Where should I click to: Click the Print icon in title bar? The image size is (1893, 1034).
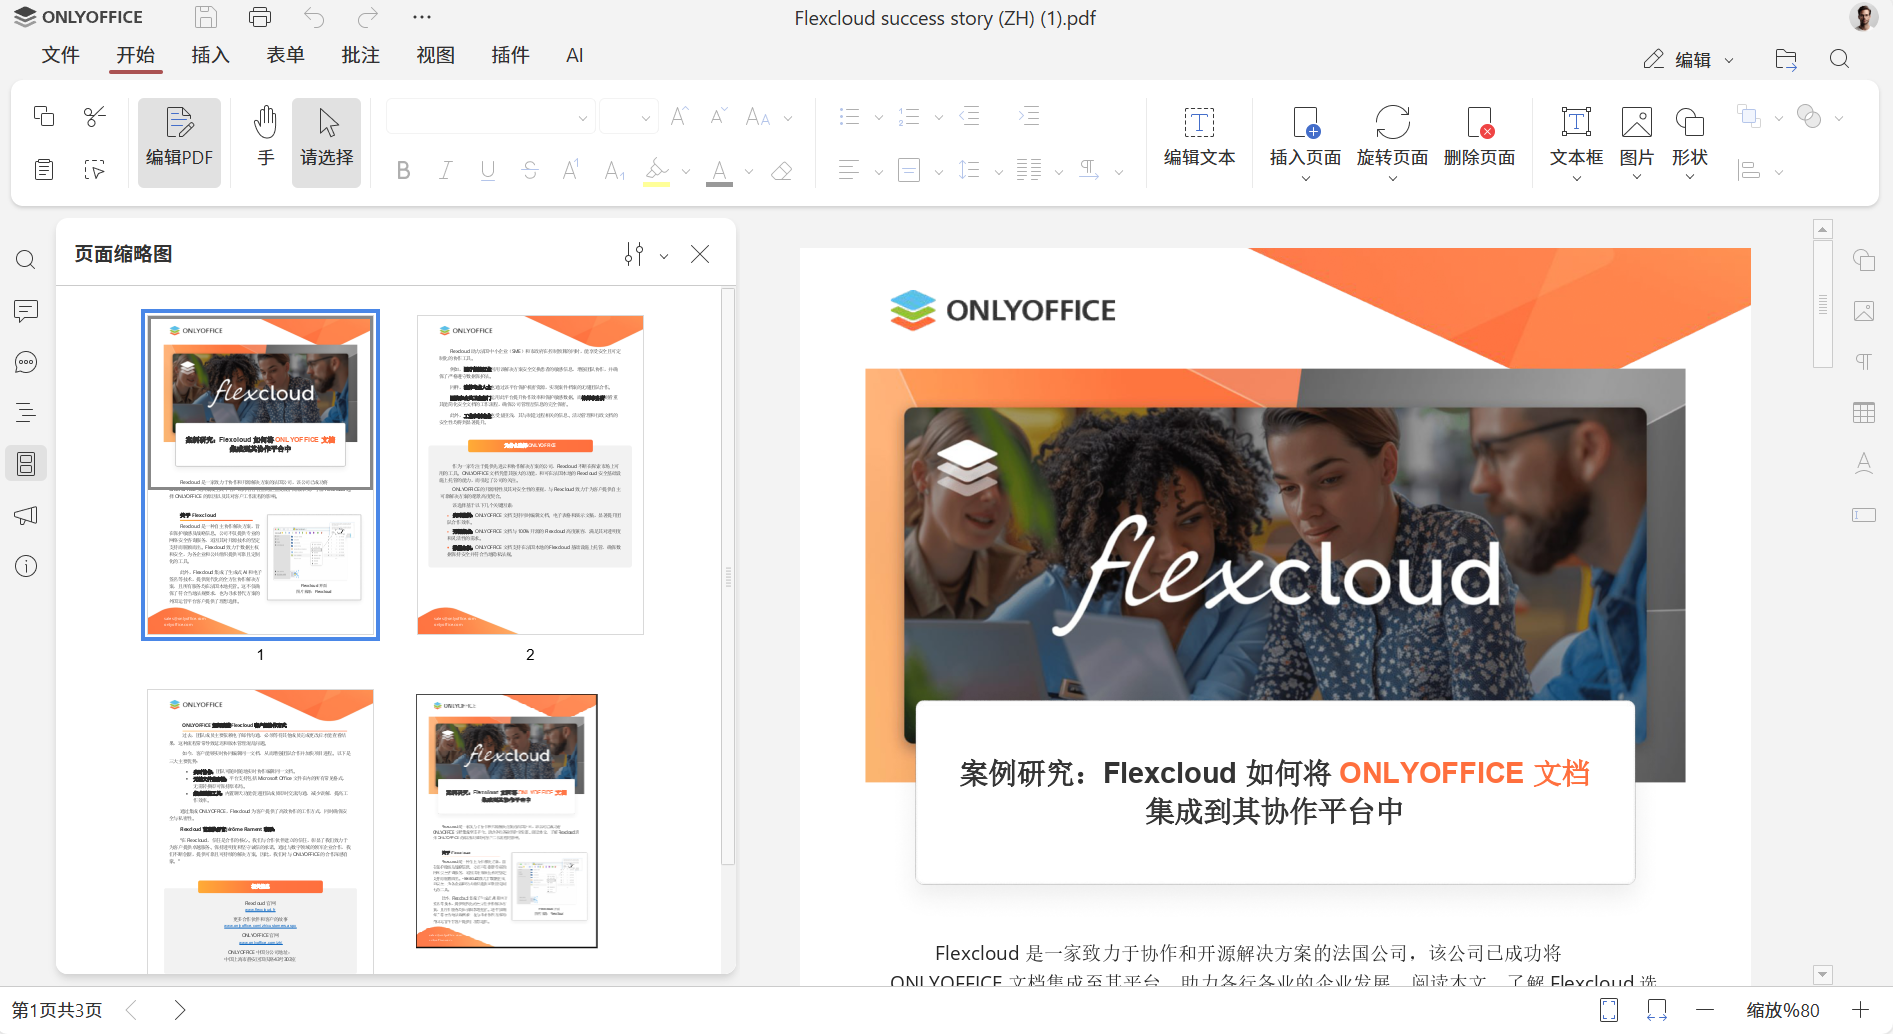tap(260, 17)
